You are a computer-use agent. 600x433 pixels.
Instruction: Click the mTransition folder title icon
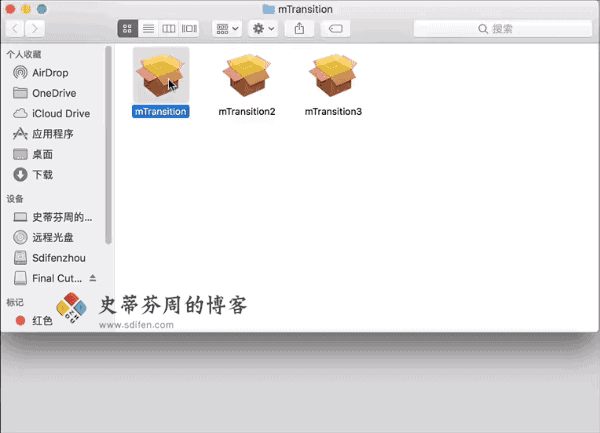(x=269, y=9)
